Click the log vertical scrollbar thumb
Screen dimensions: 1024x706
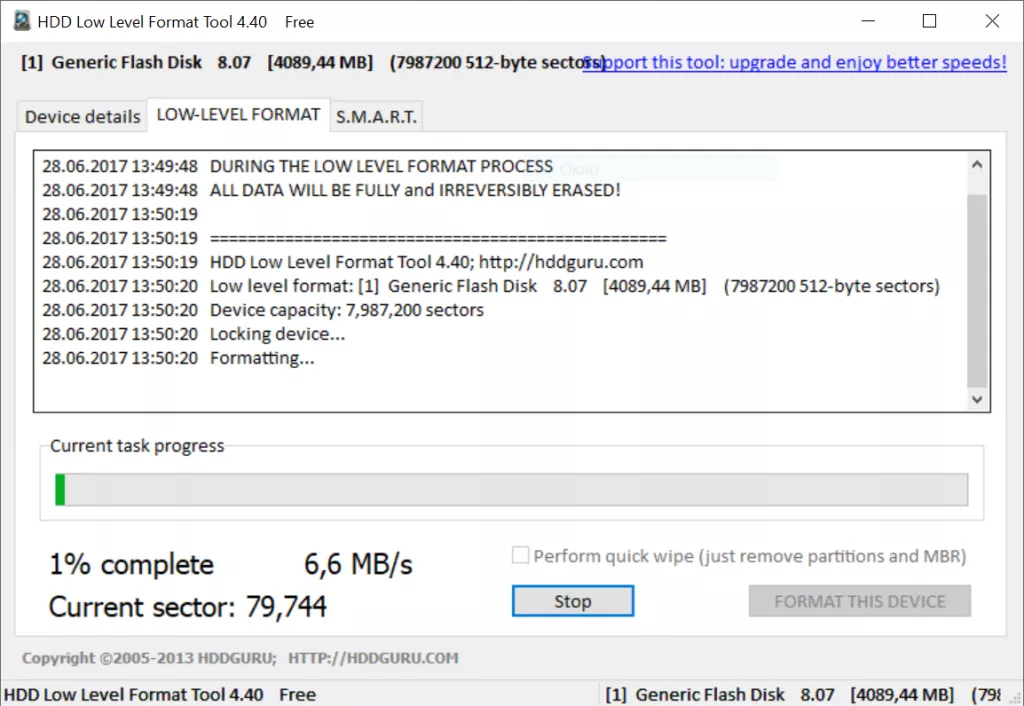[x=977, y=291]
